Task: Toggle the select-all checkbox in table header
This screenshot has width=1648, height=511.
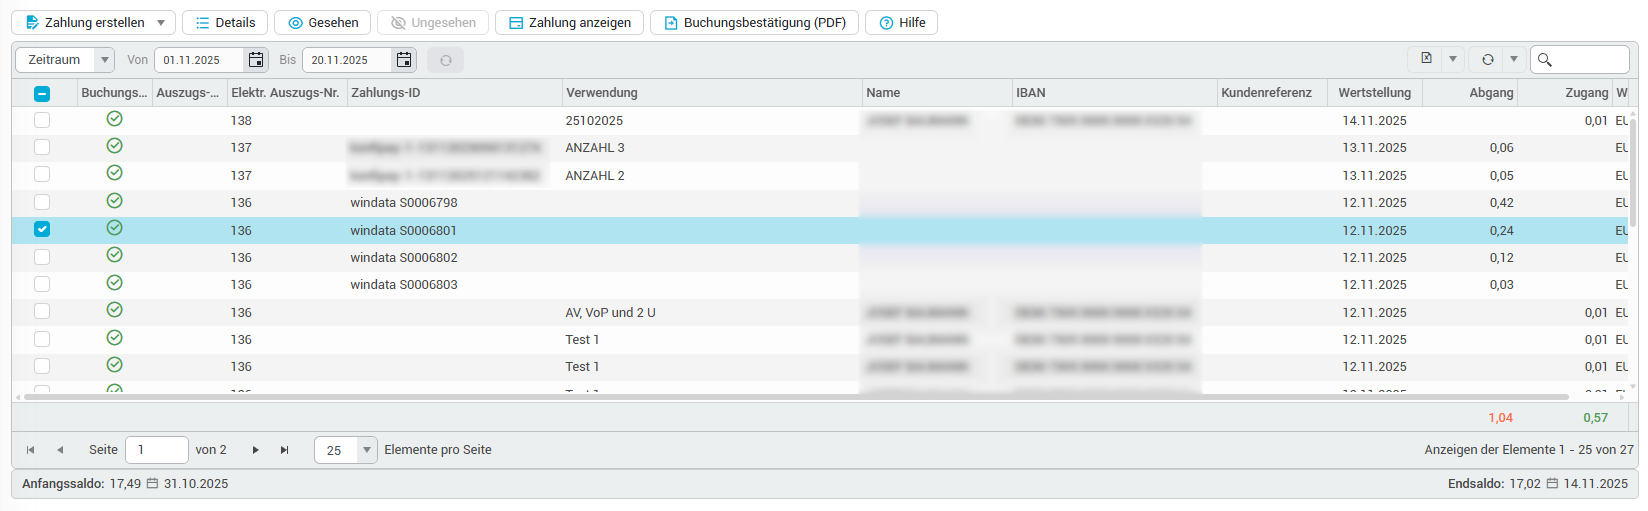Action: (x=42, y=93)
